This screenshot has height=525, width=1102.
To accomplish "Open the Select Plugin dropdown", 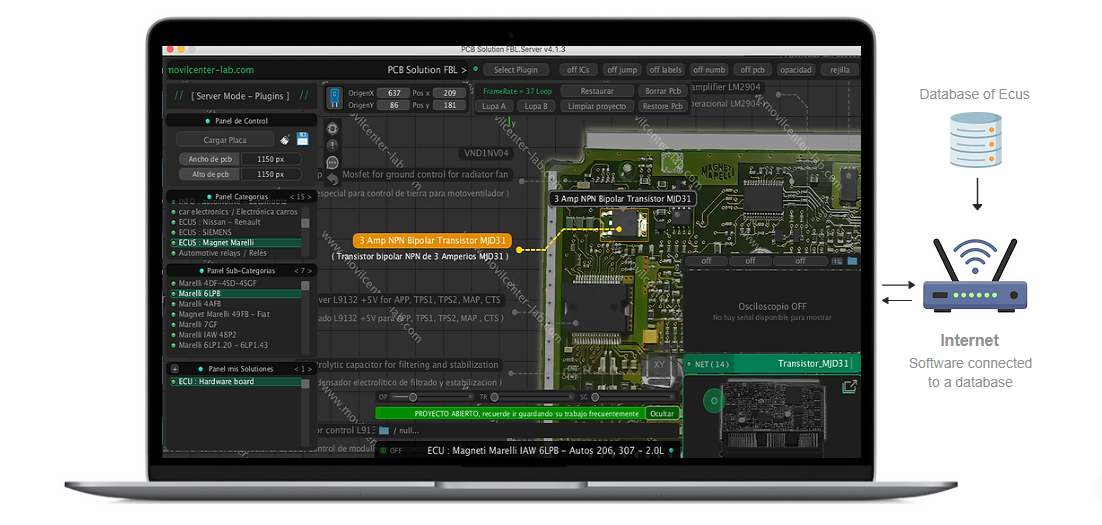I will tap(516, 70).
